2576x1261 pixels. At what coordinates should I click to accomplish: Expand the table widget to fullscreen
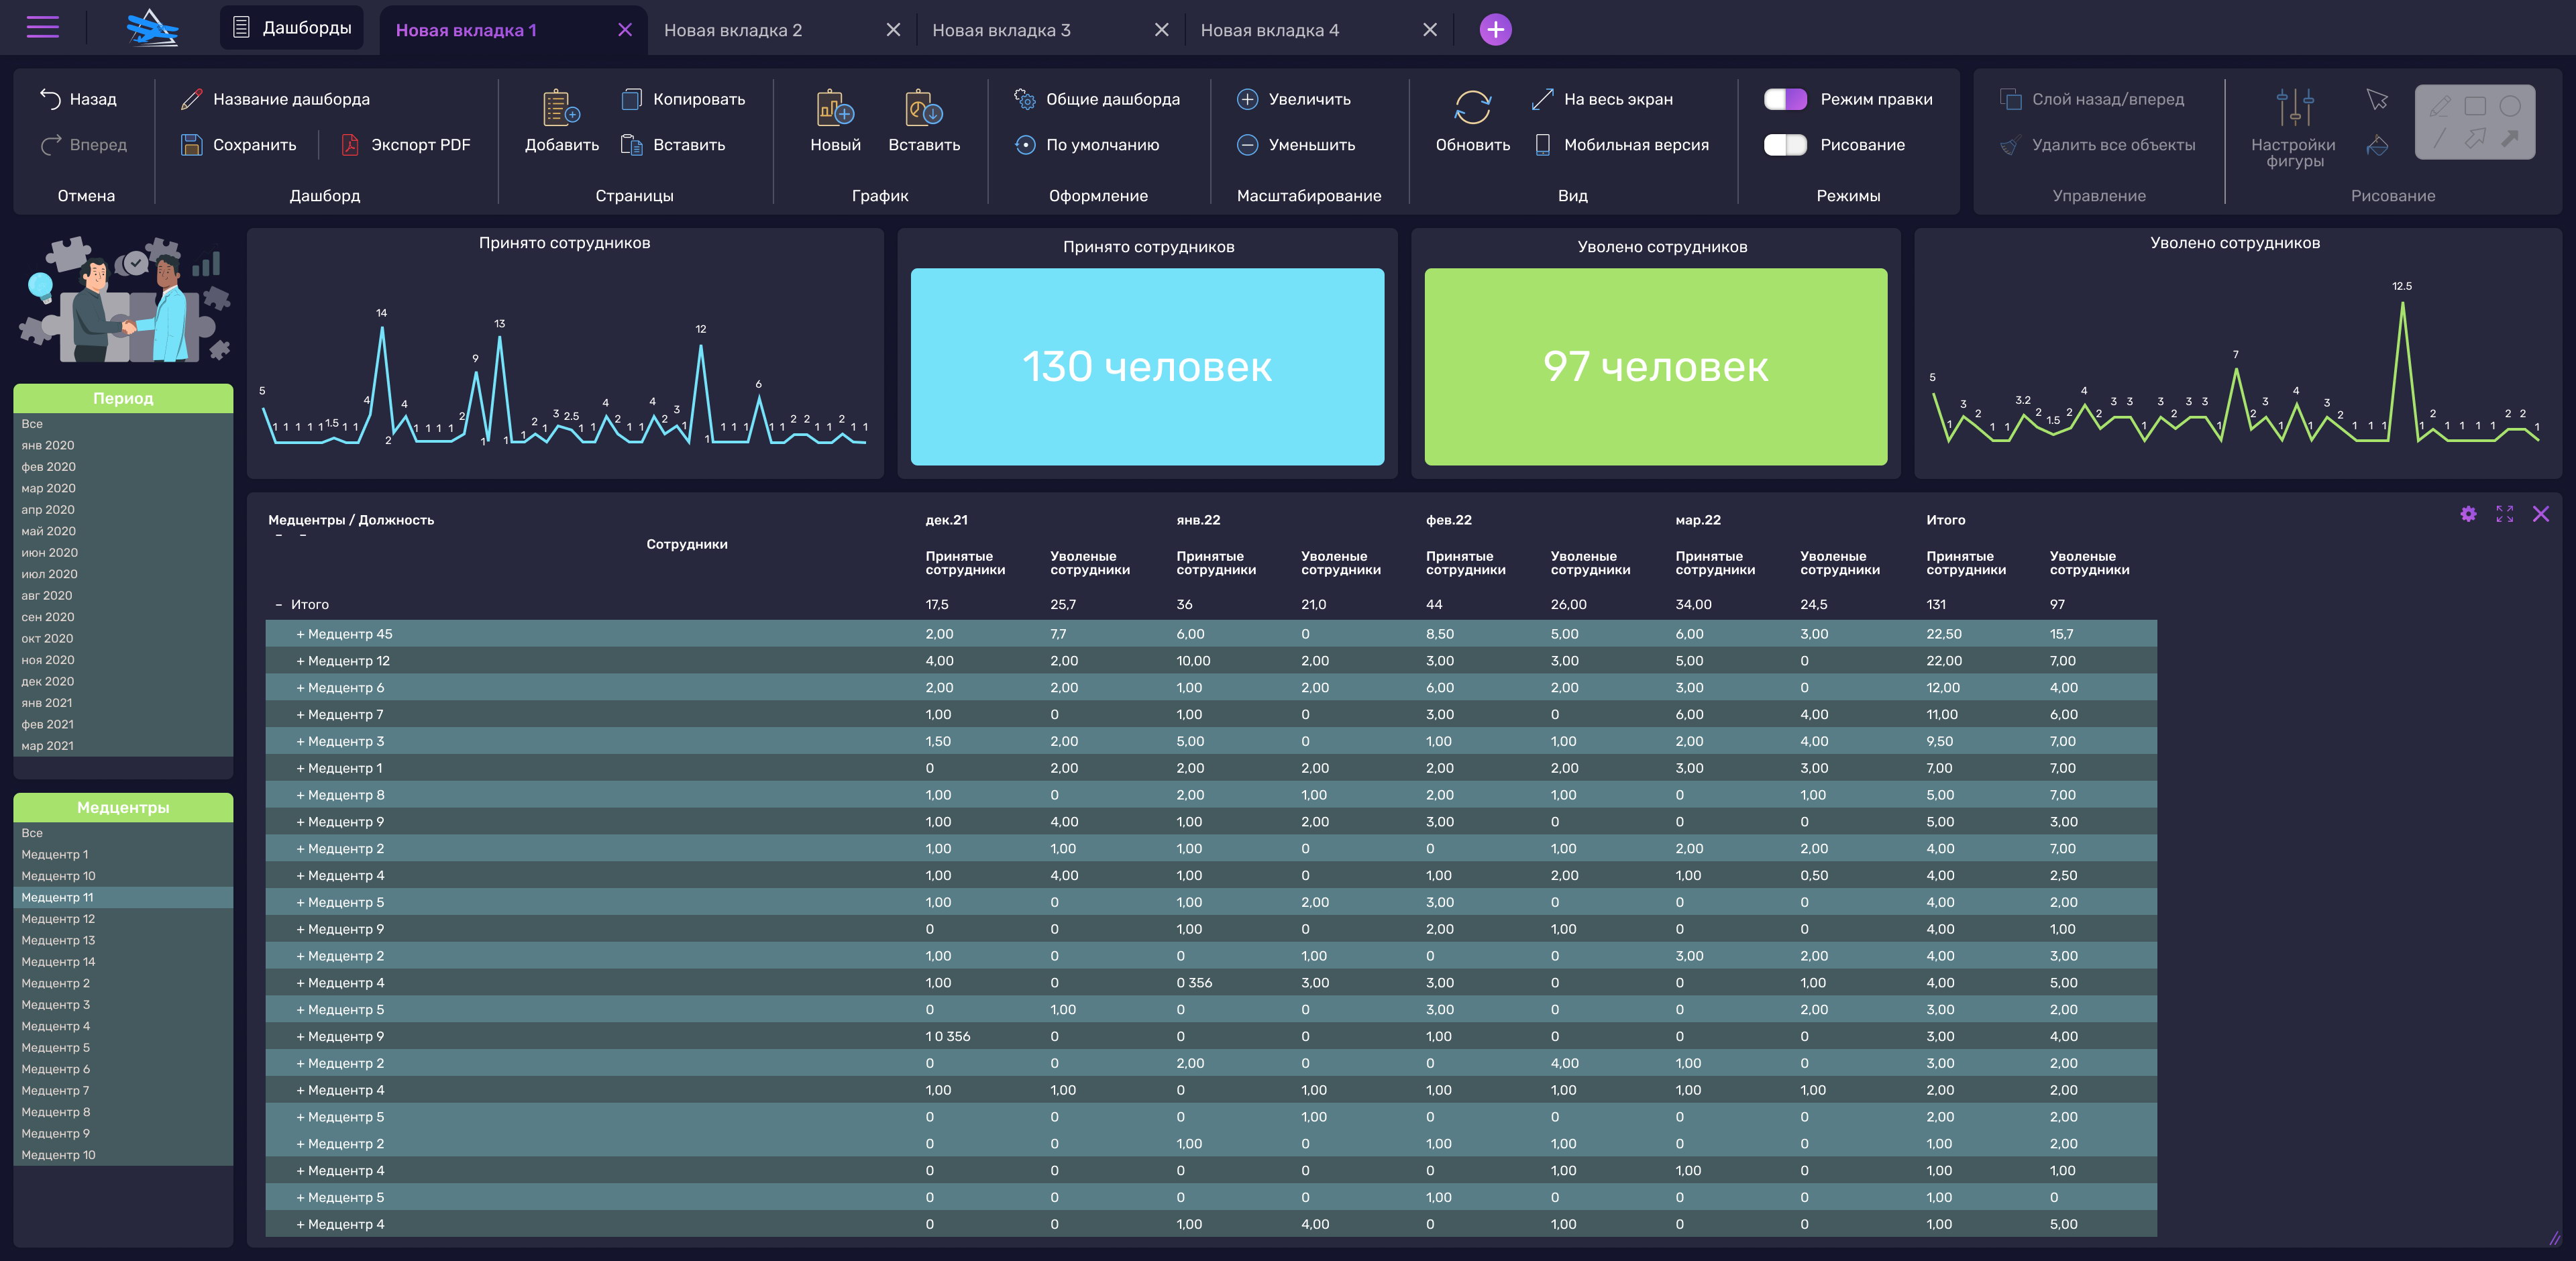click(x=2504, y=514)
